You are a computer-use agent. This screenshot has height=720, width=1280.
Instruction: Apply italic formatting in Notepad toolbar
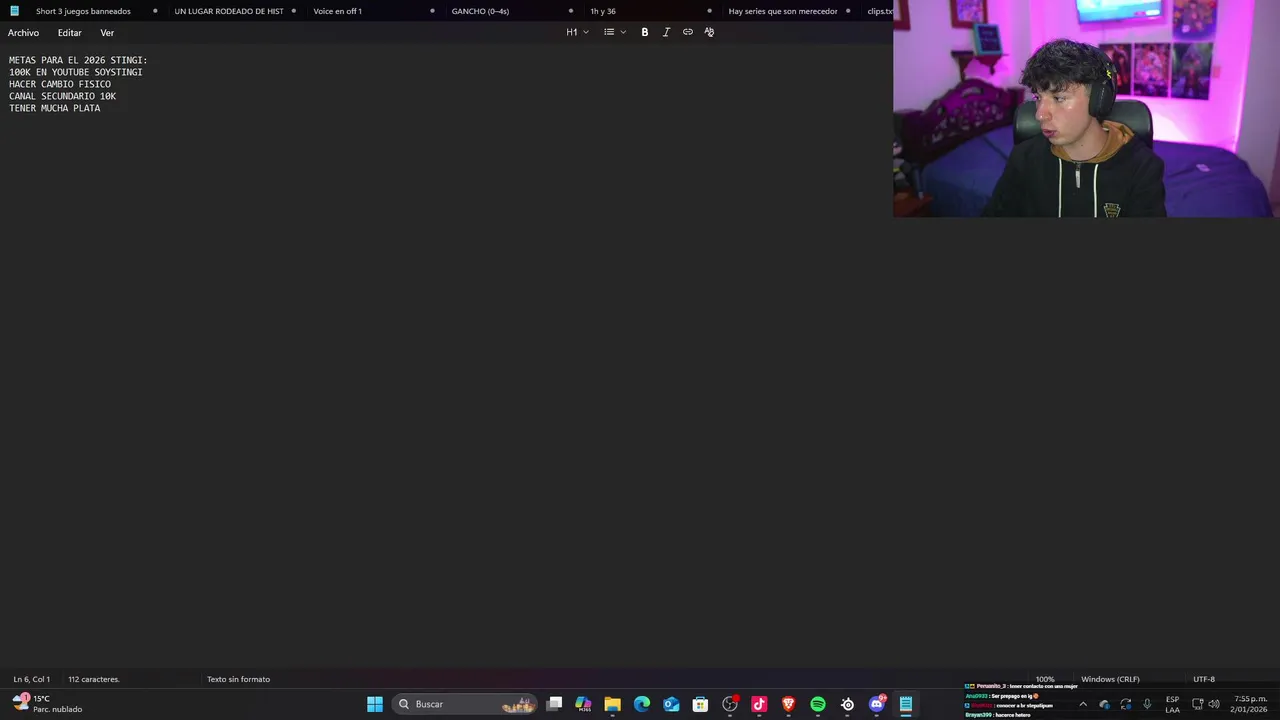coord(666,32)
